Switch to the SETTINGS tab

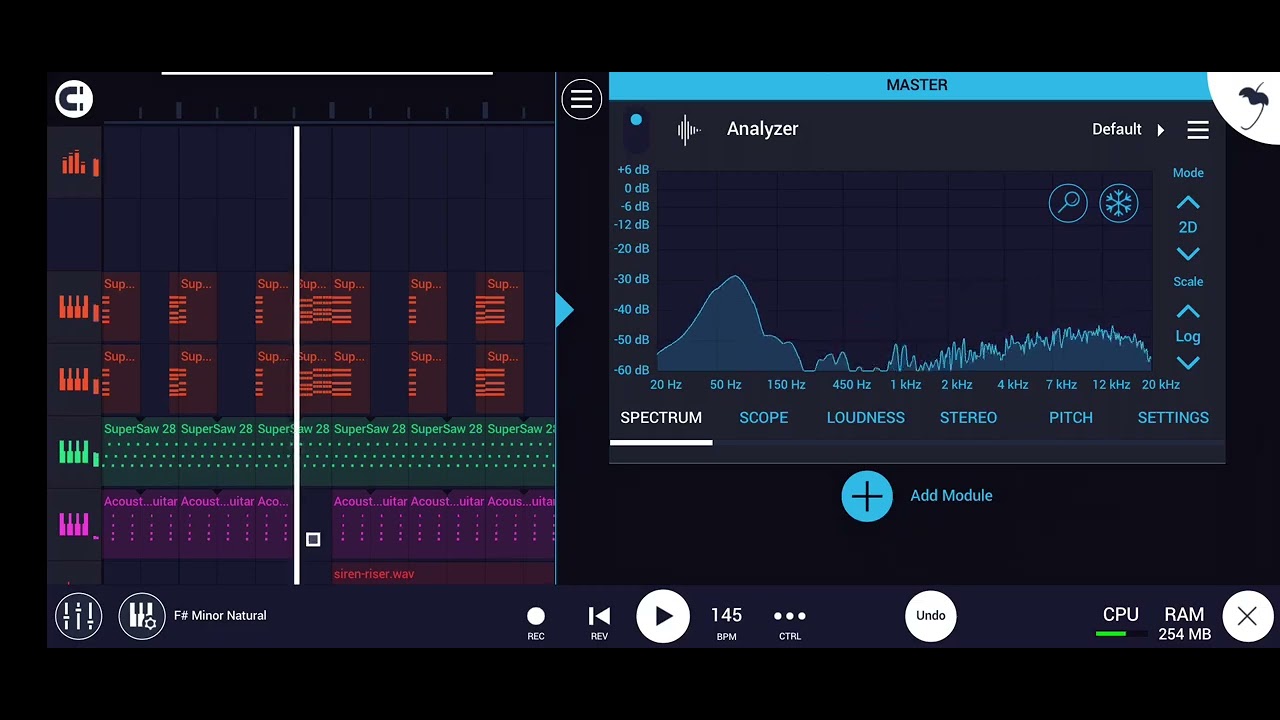1173,418
